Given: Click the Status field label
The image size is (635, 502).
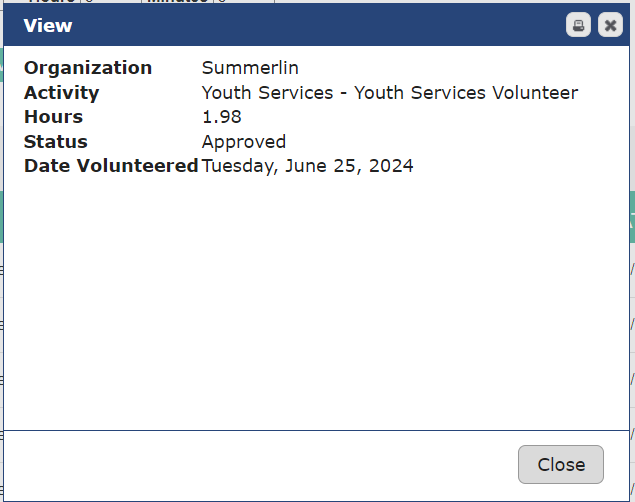Looking at the screenshot, I should [55, 142].
